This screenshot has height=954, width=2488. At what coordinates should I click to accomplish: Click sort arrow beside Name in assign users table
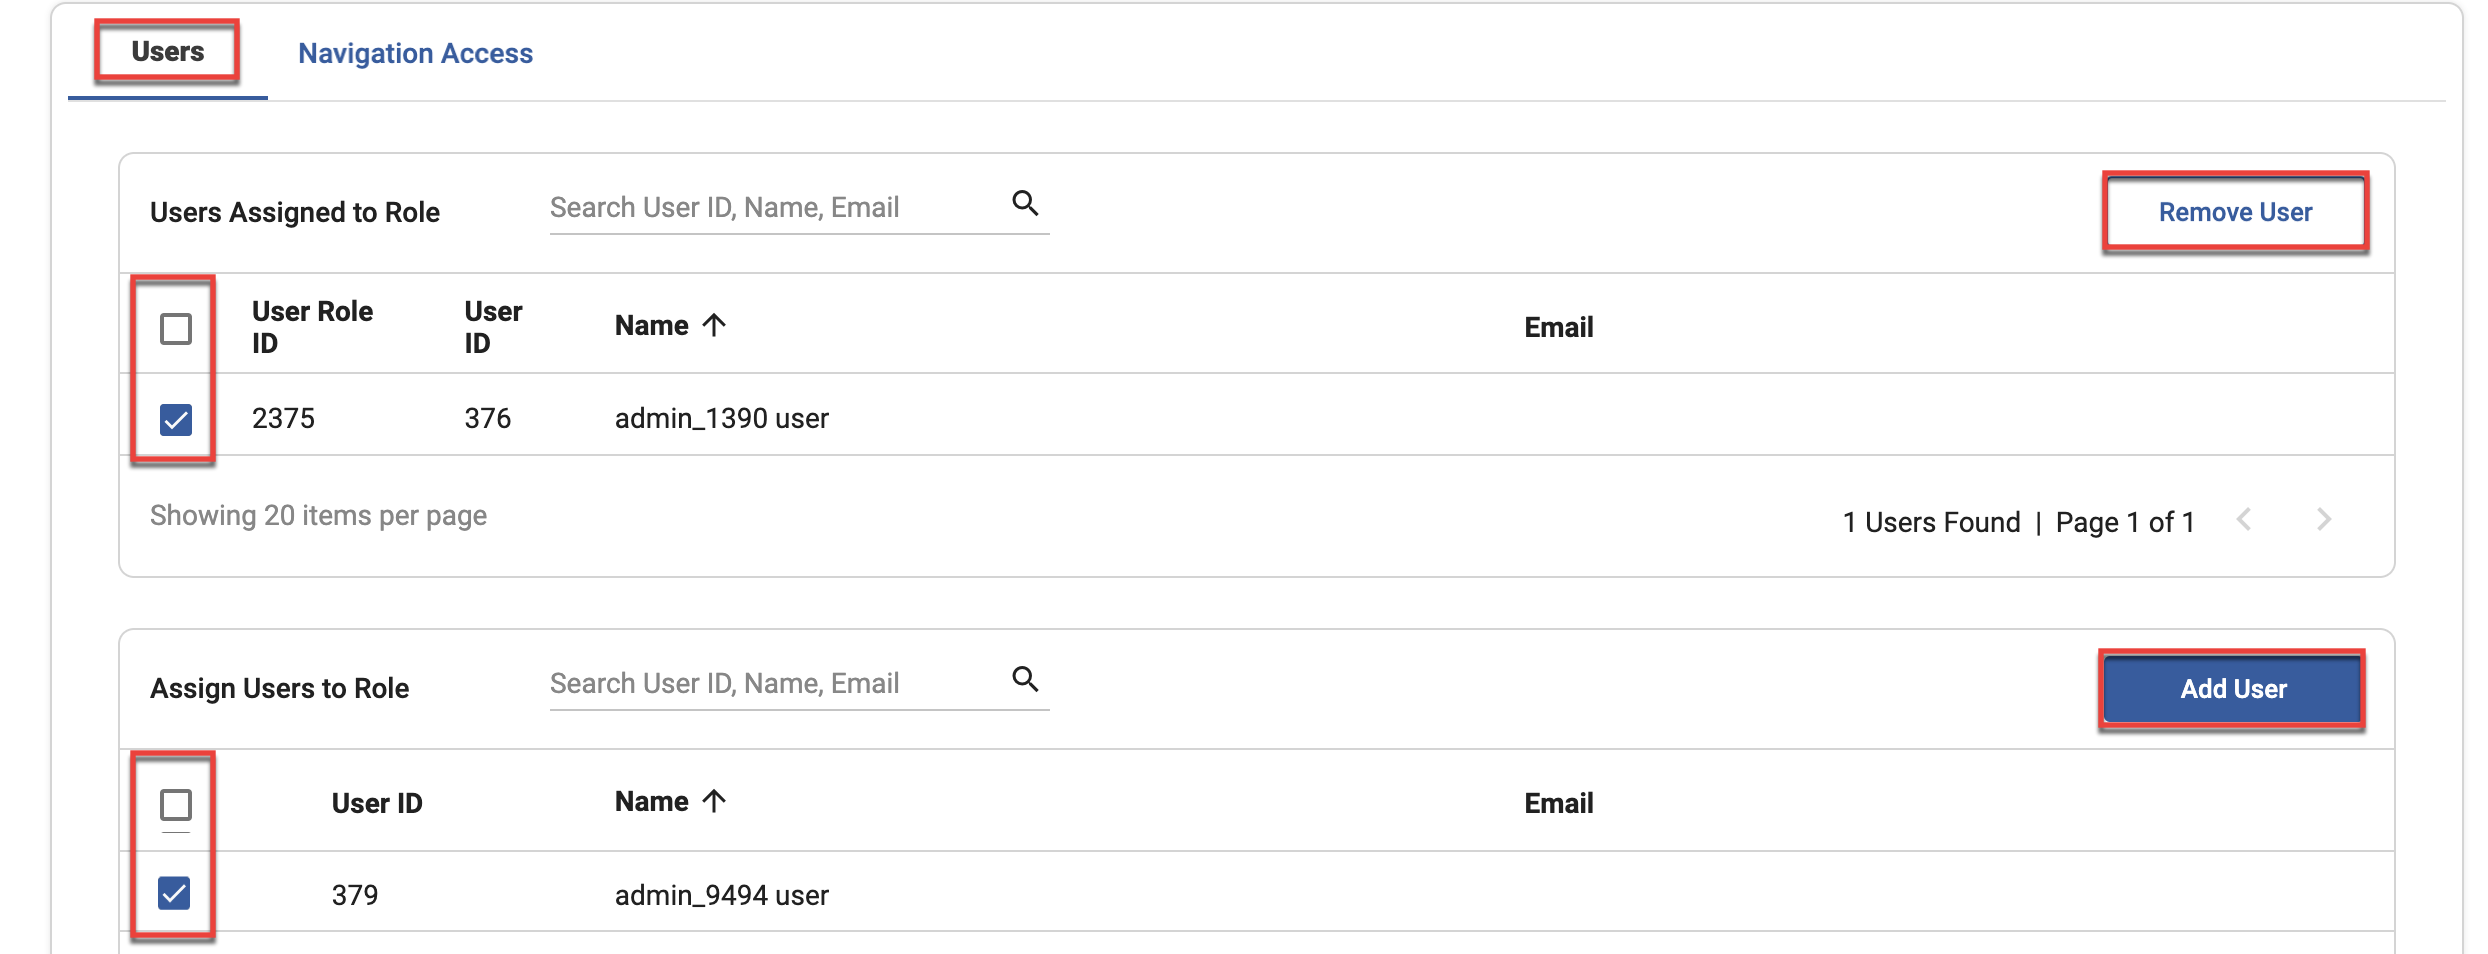714,801
